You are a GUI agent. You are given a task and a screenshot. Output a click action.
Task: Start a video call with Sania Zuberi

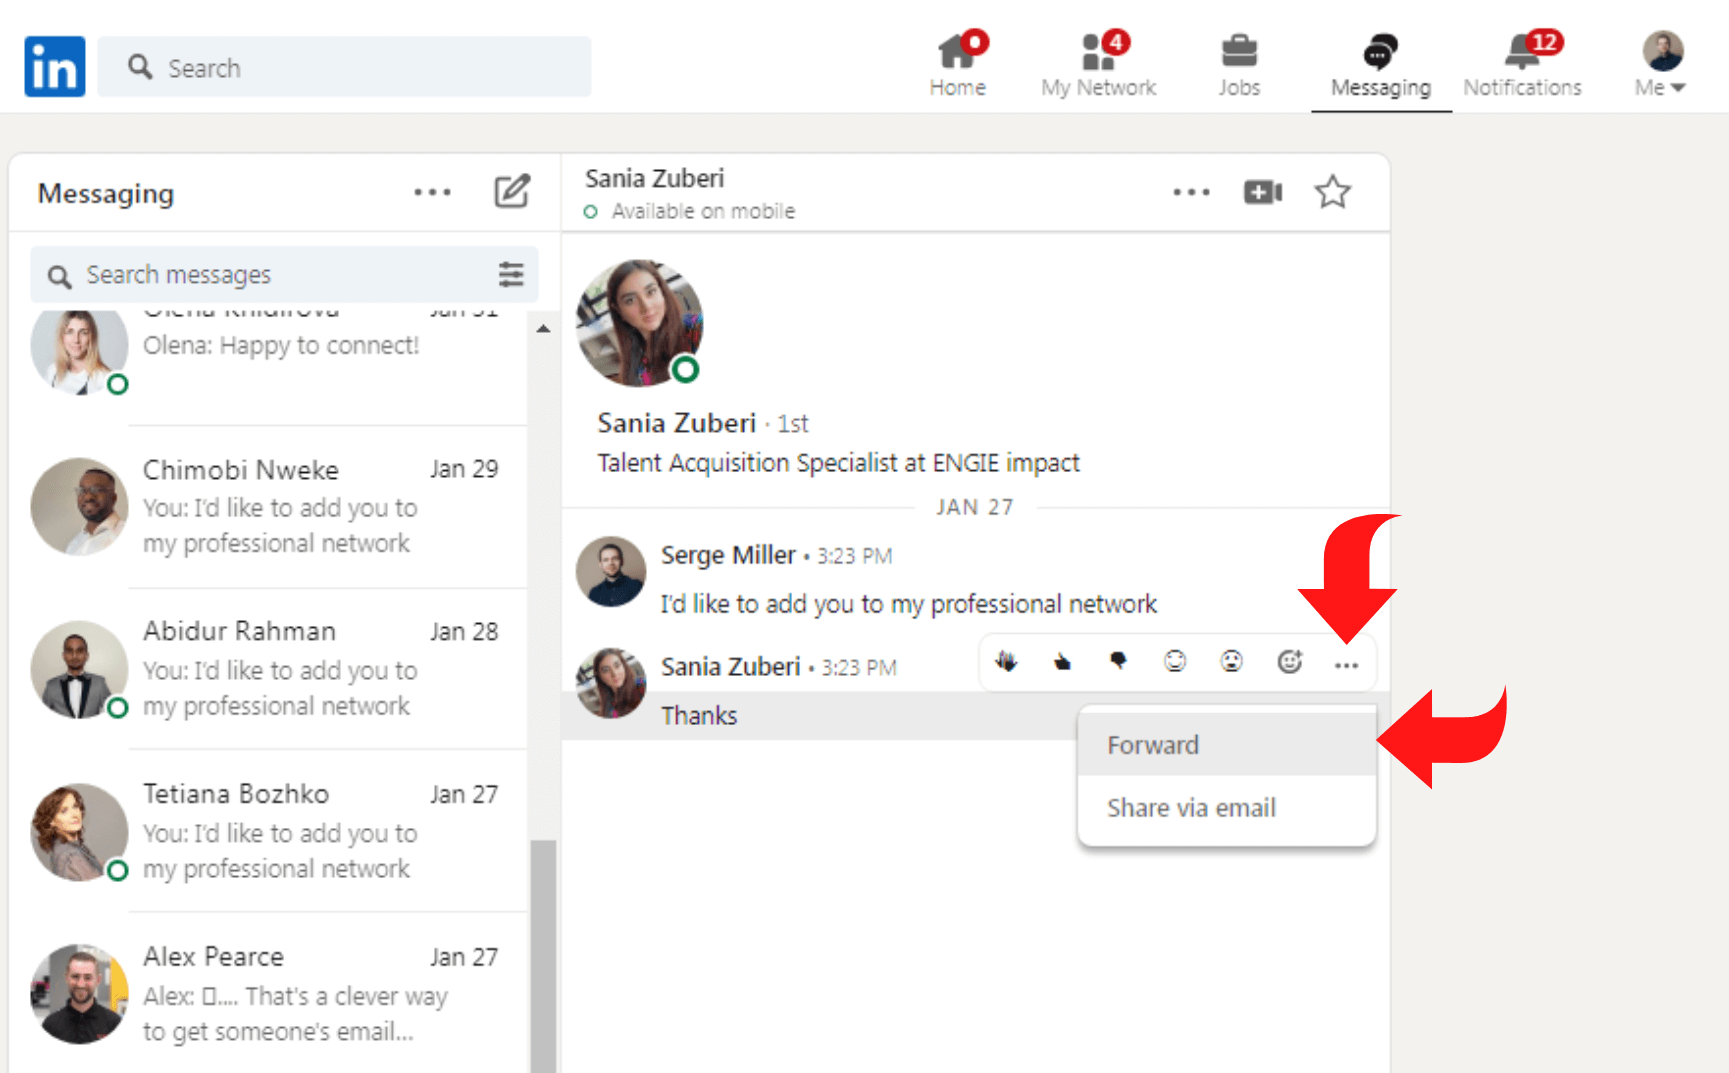(1262, 192)
